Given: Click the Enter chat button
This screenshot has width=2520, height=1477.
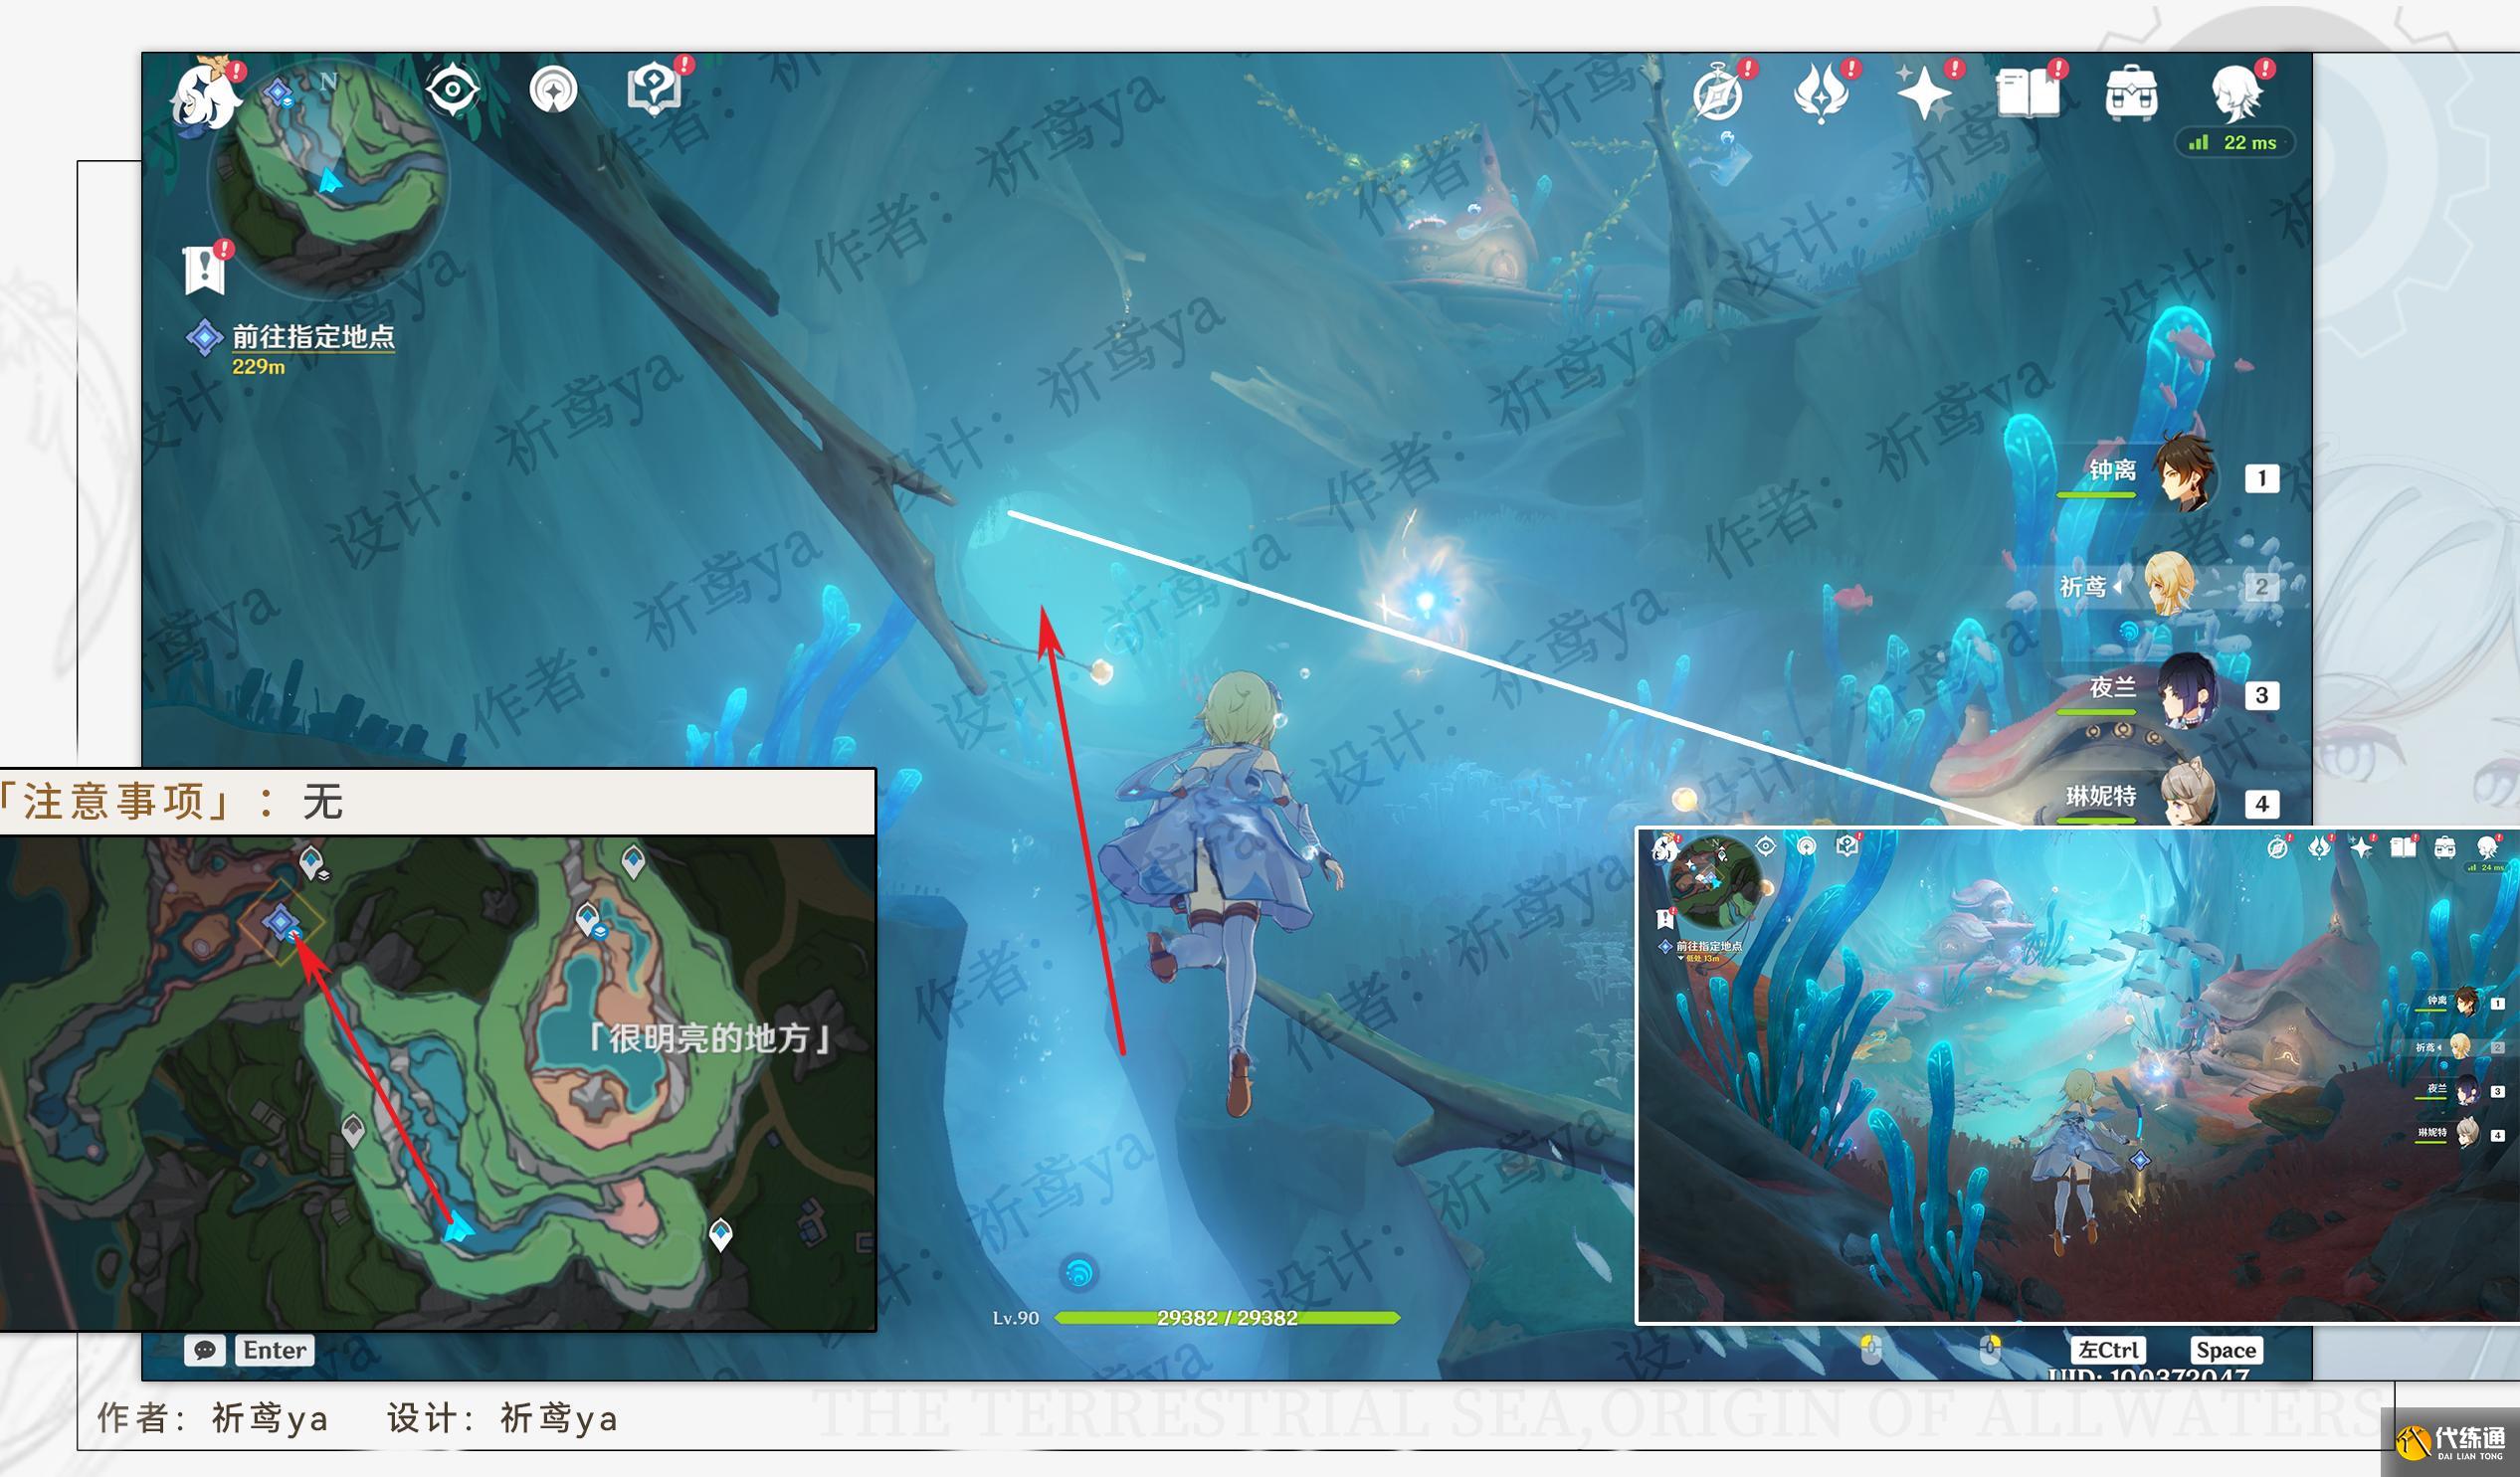Looking at the screenshot, I should 274,1350.
